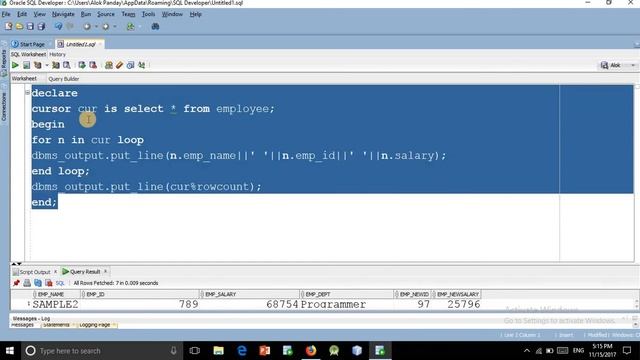Open the Source menu
Viewport: 640px width, 360px height.
(x=106, y=14)
